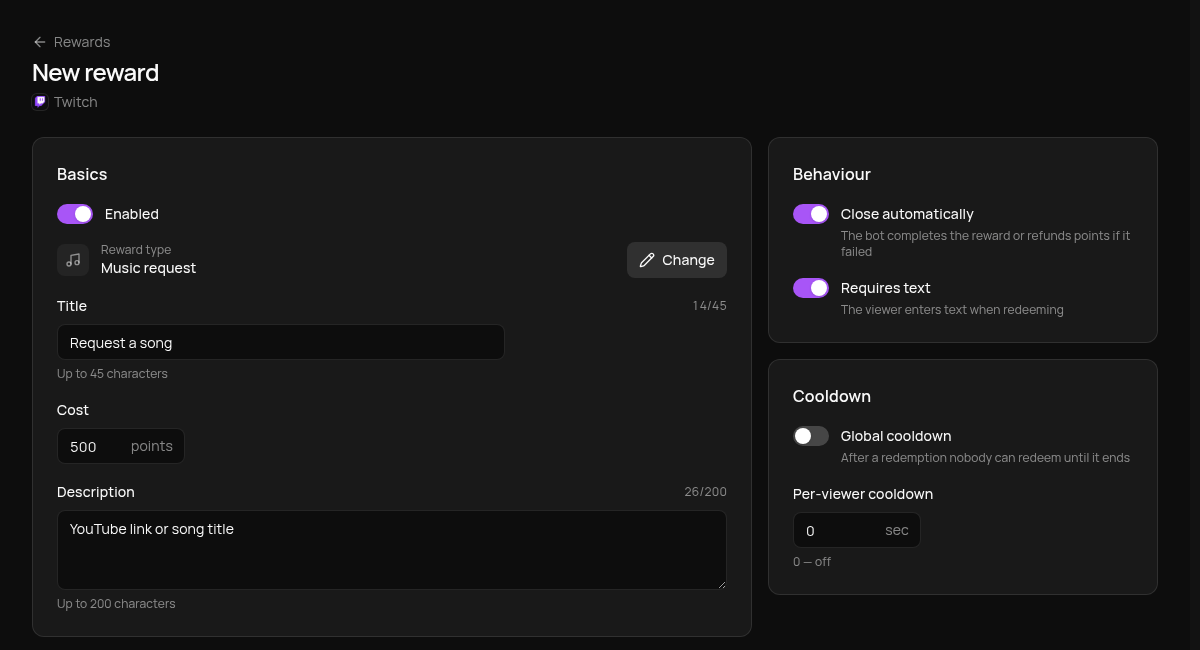Enable the Global cooldown switch
1200x650 pixels.
[811, 436]
